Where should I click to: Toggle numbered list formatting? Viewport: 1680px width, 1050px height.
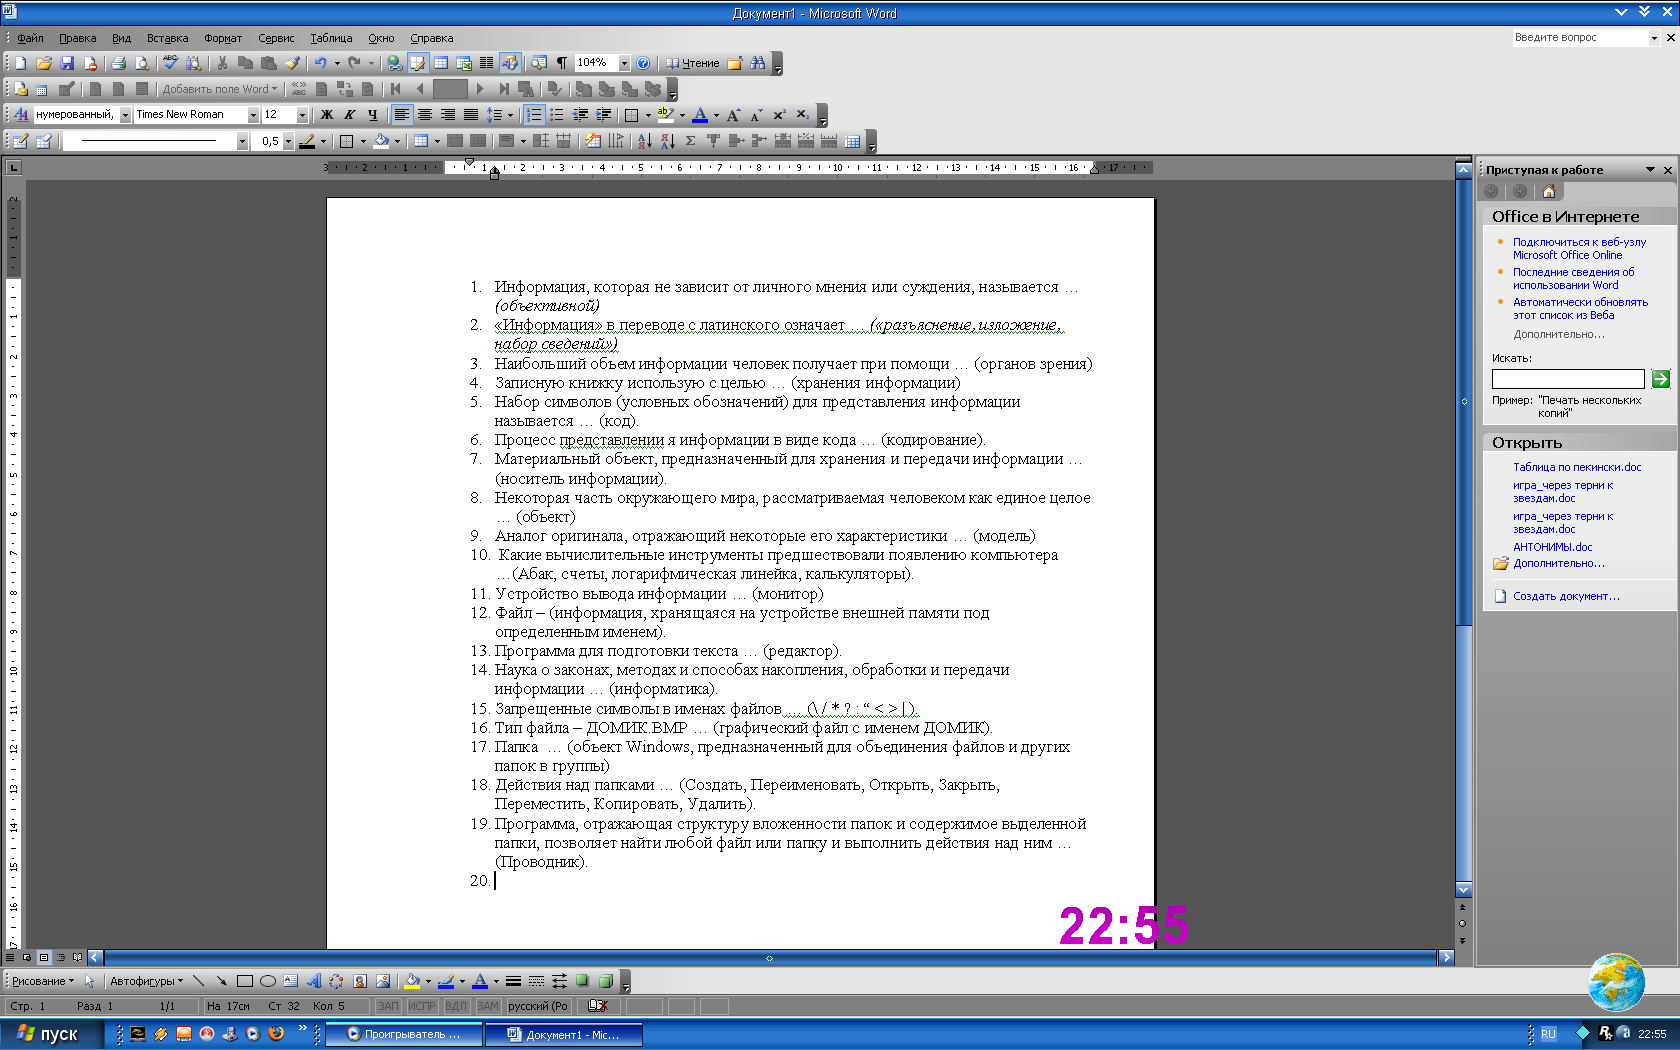534,115
